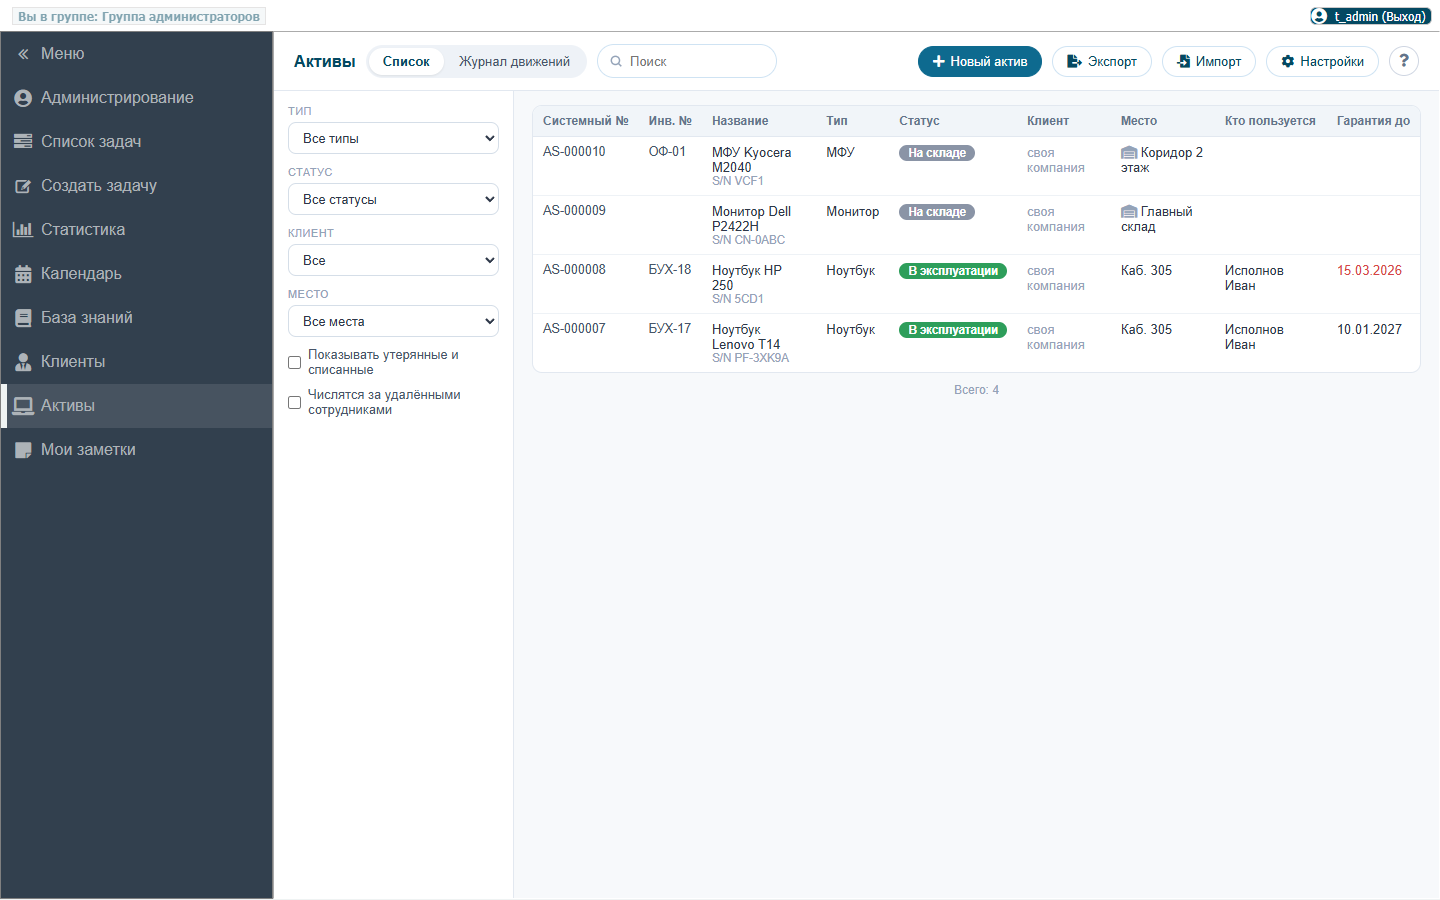Click the Календарь calendar icon
The width and height of the screenshot is (1440, 900).
pyautogui.click(x=23, y=274)
